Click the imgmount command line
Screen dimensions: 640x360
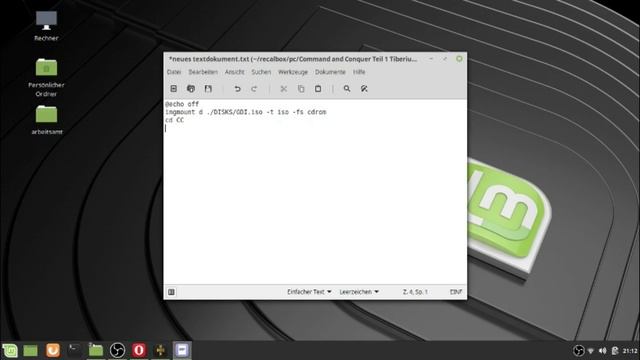(x=246, y=112)
